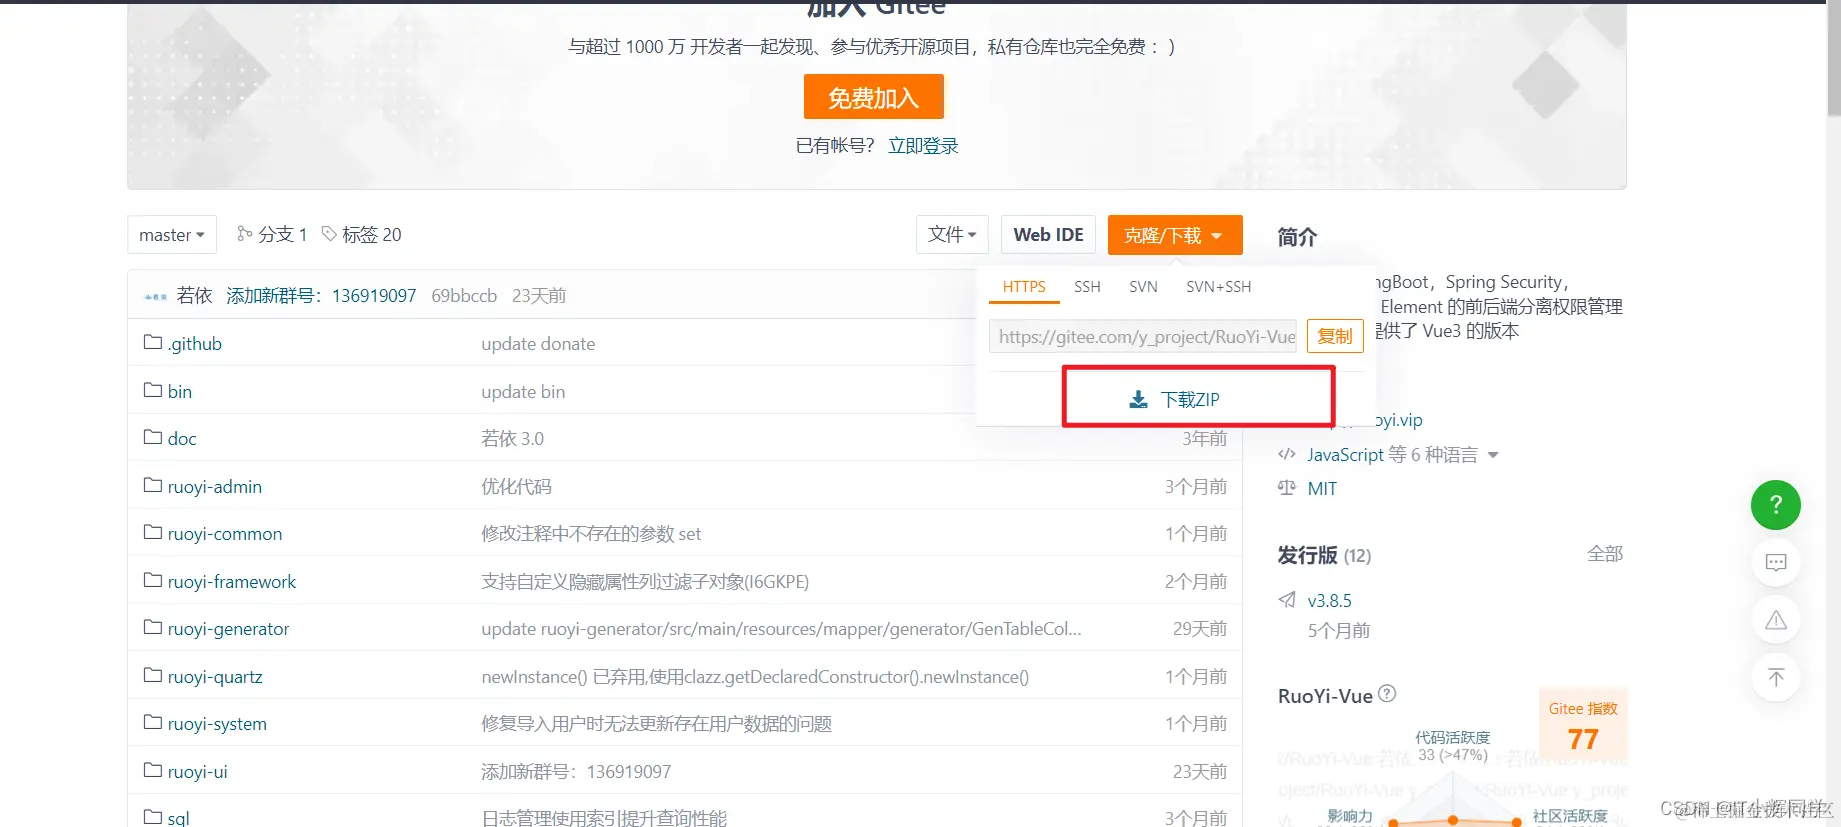The image size is (1841, 827).
Task: Click the 若依 author avatar icon
Action: pos(156,296)
